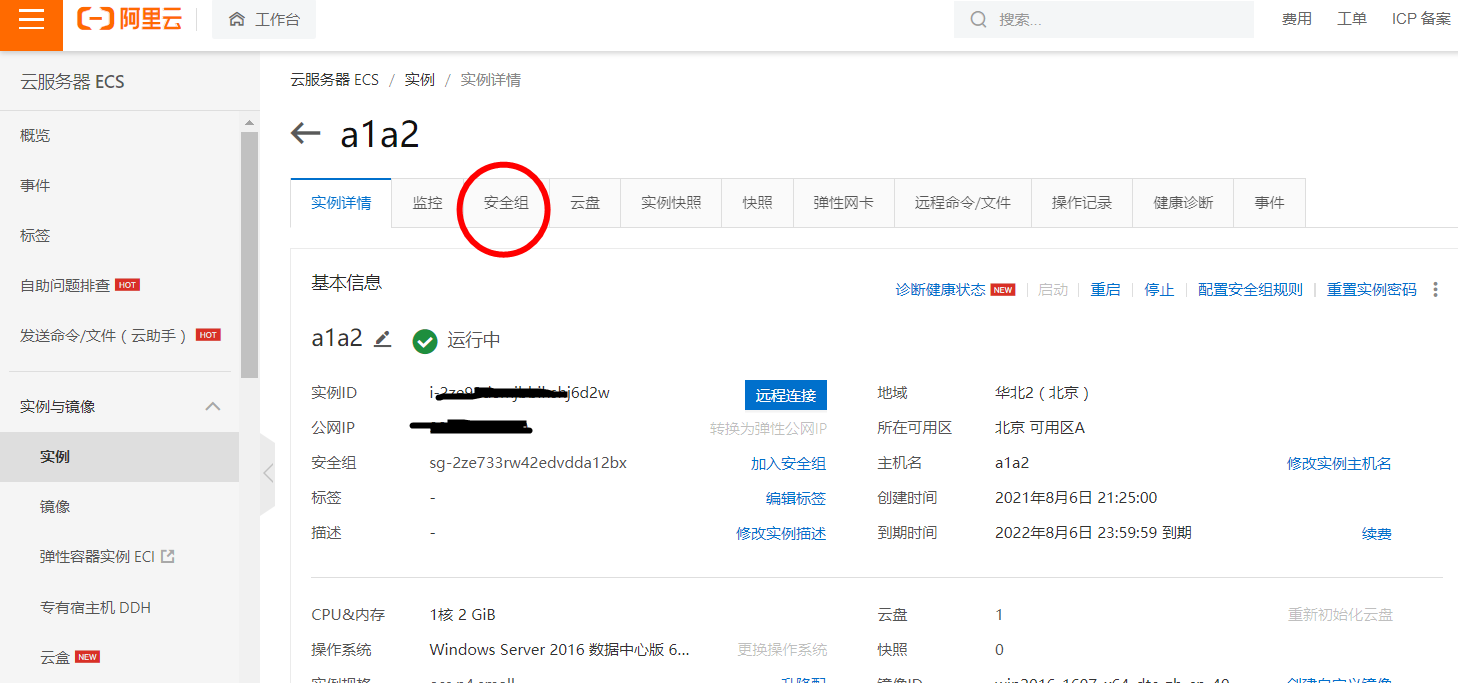Open the 安全组 tab
Image resolution: width=1458 pixels, height=683 pixels.
point(506,203)
